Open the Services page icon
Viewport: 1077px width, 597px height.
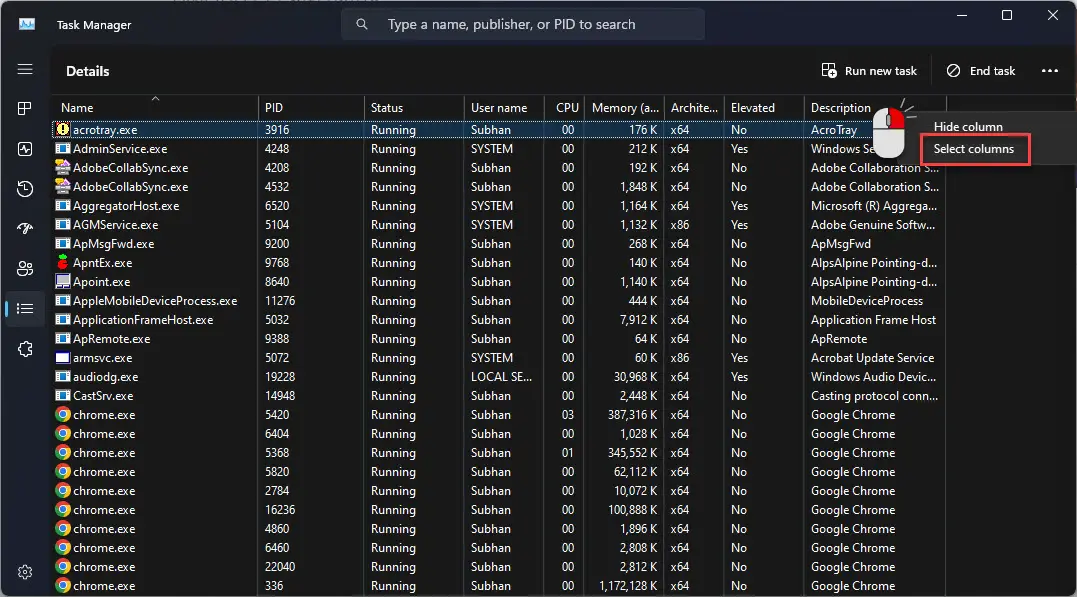[25, 349]
